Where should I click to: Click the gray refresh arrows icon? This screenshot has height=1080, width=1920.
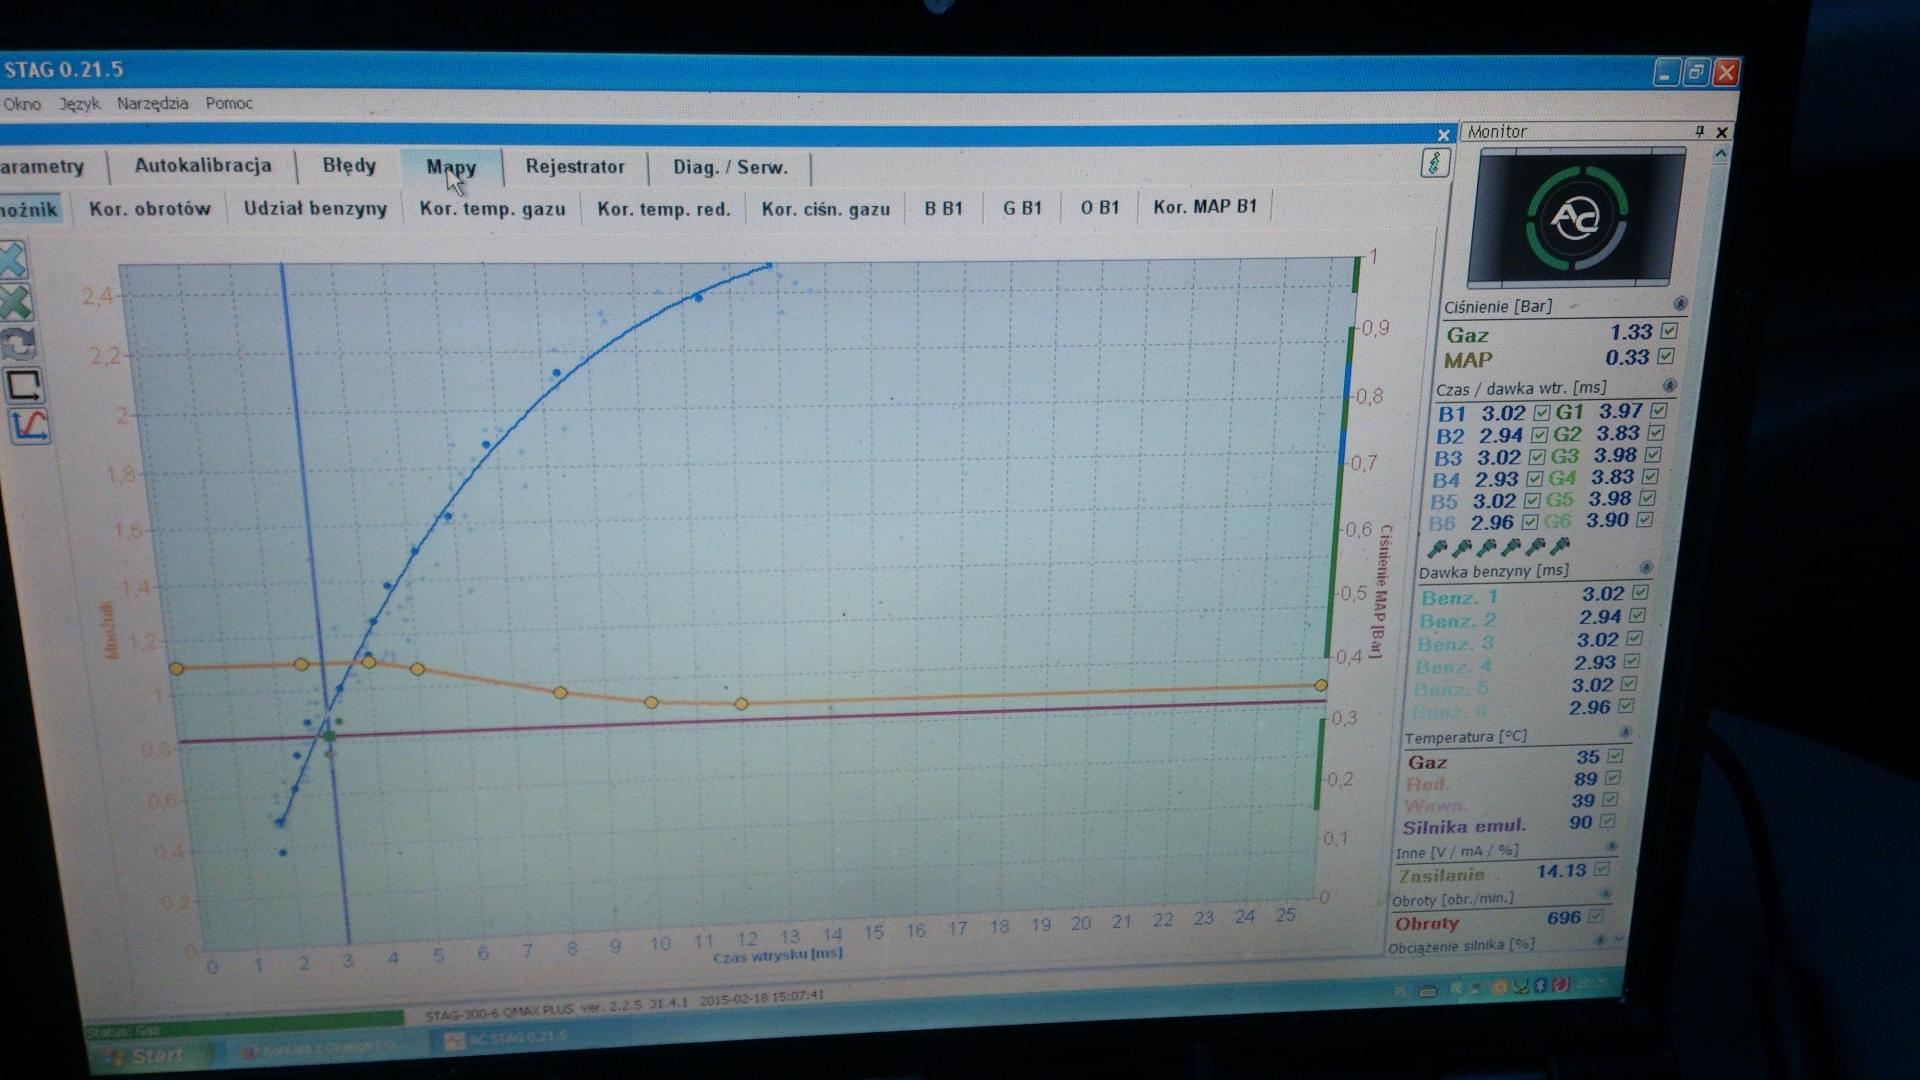pos(18,344)
